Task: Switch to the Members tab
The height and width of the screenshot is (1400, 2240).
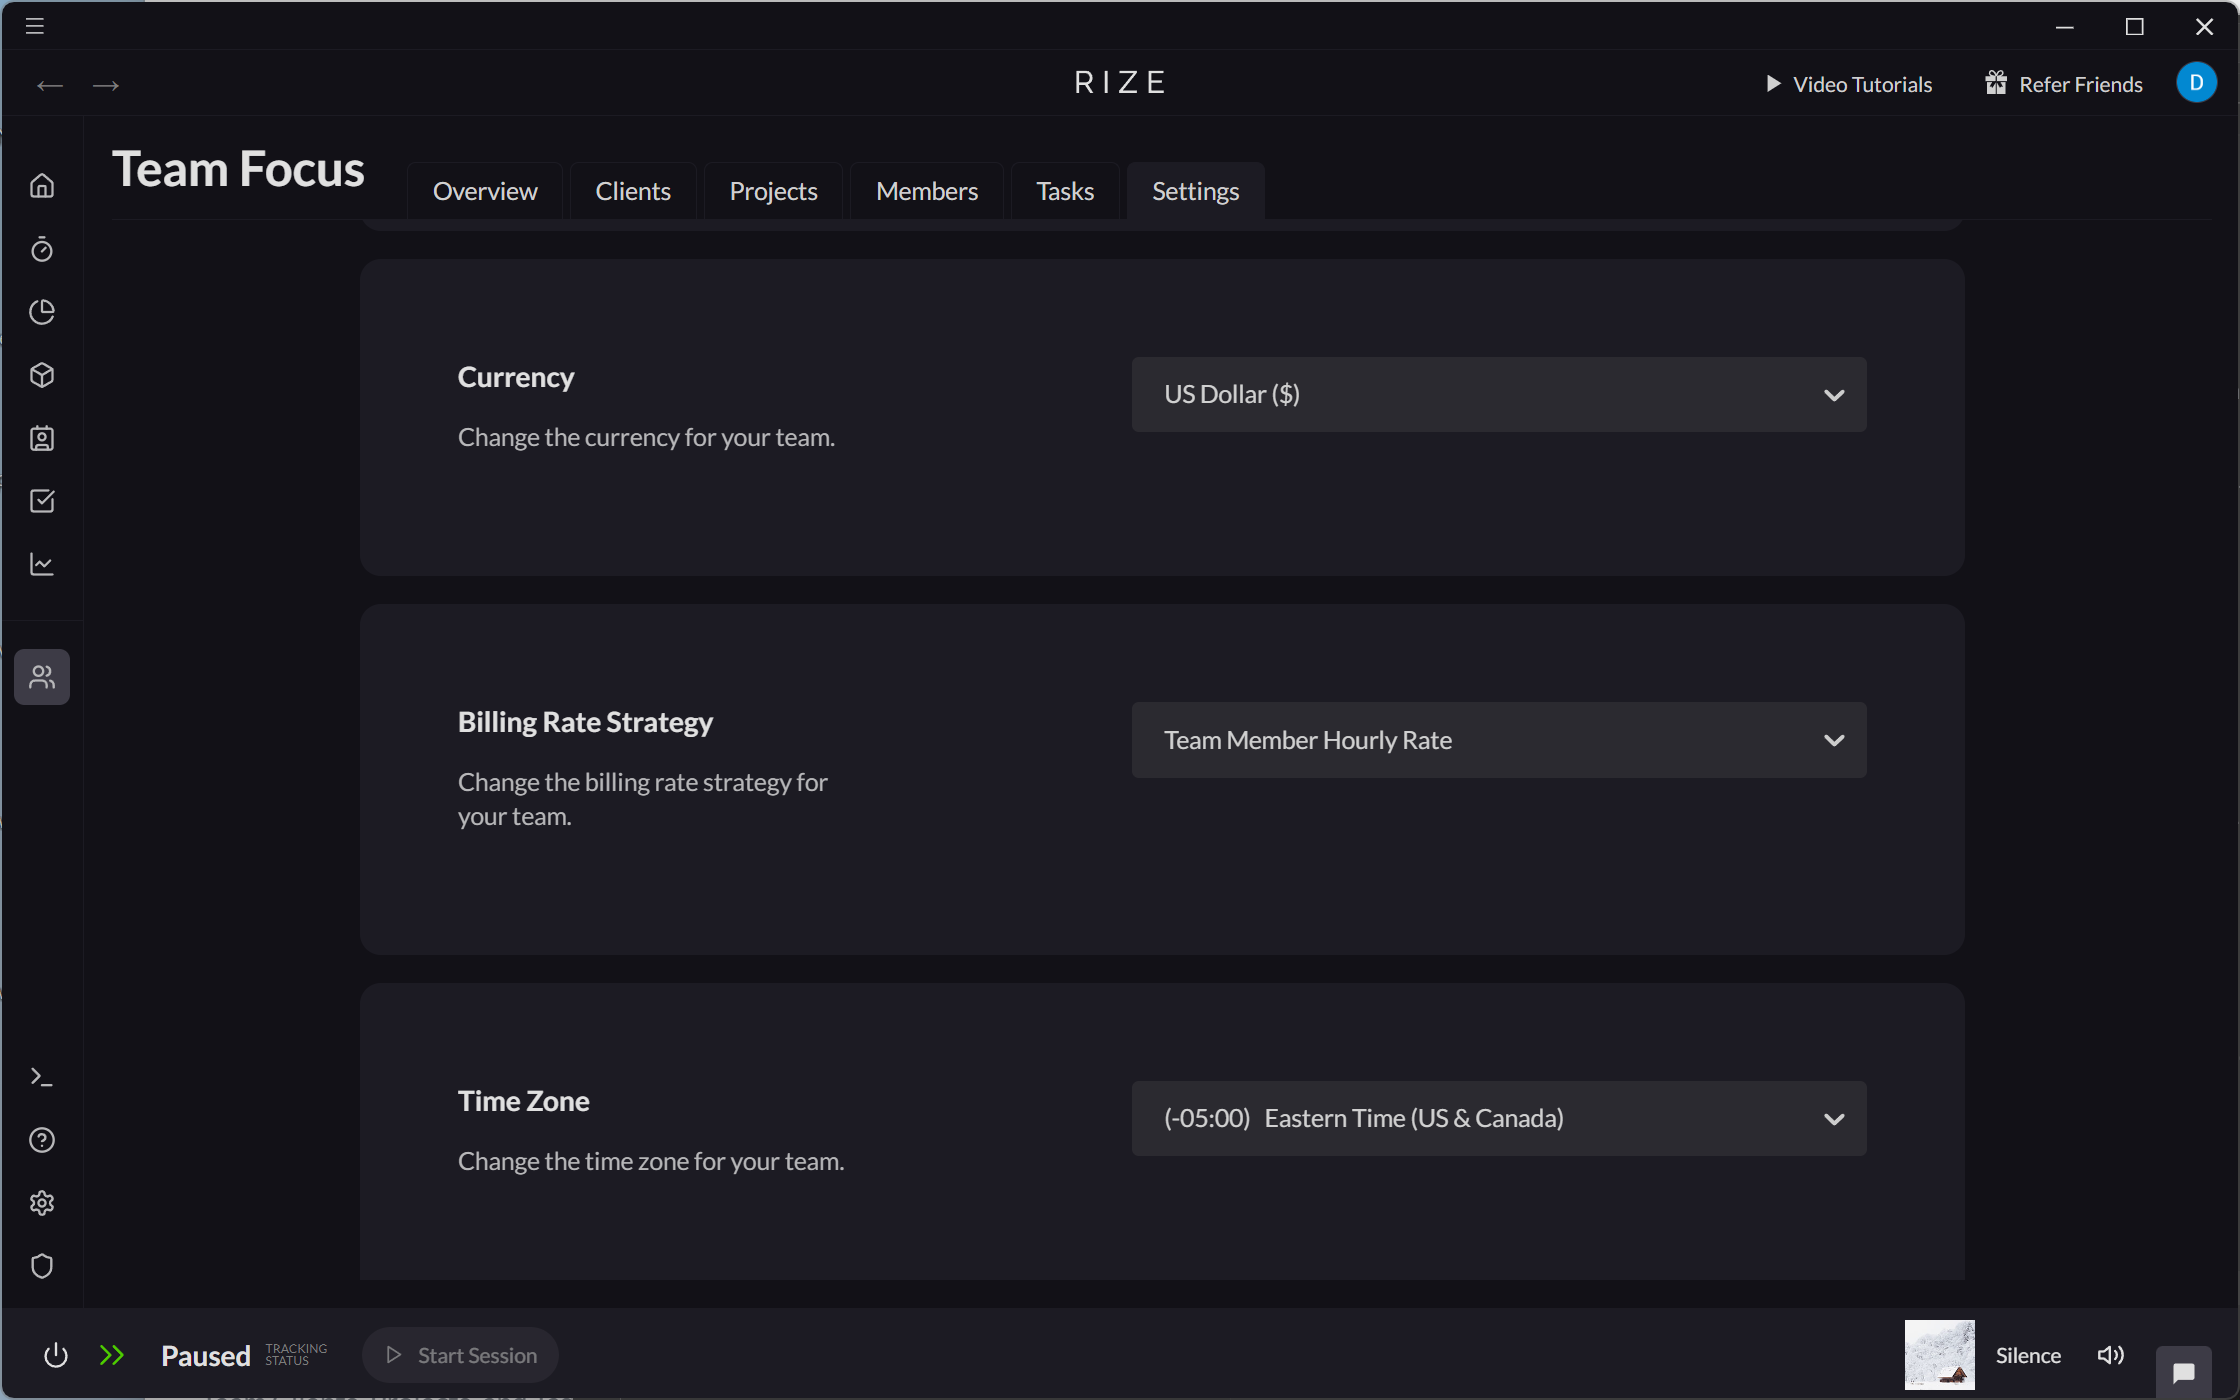Action: point(927,191)
